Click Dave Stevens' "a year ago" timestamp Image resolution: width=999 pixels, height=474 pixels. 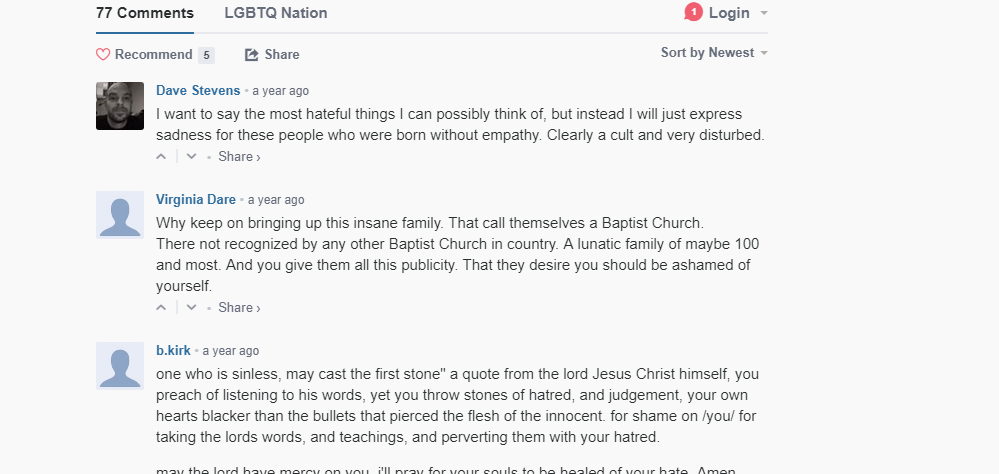(x=280, y=91)
